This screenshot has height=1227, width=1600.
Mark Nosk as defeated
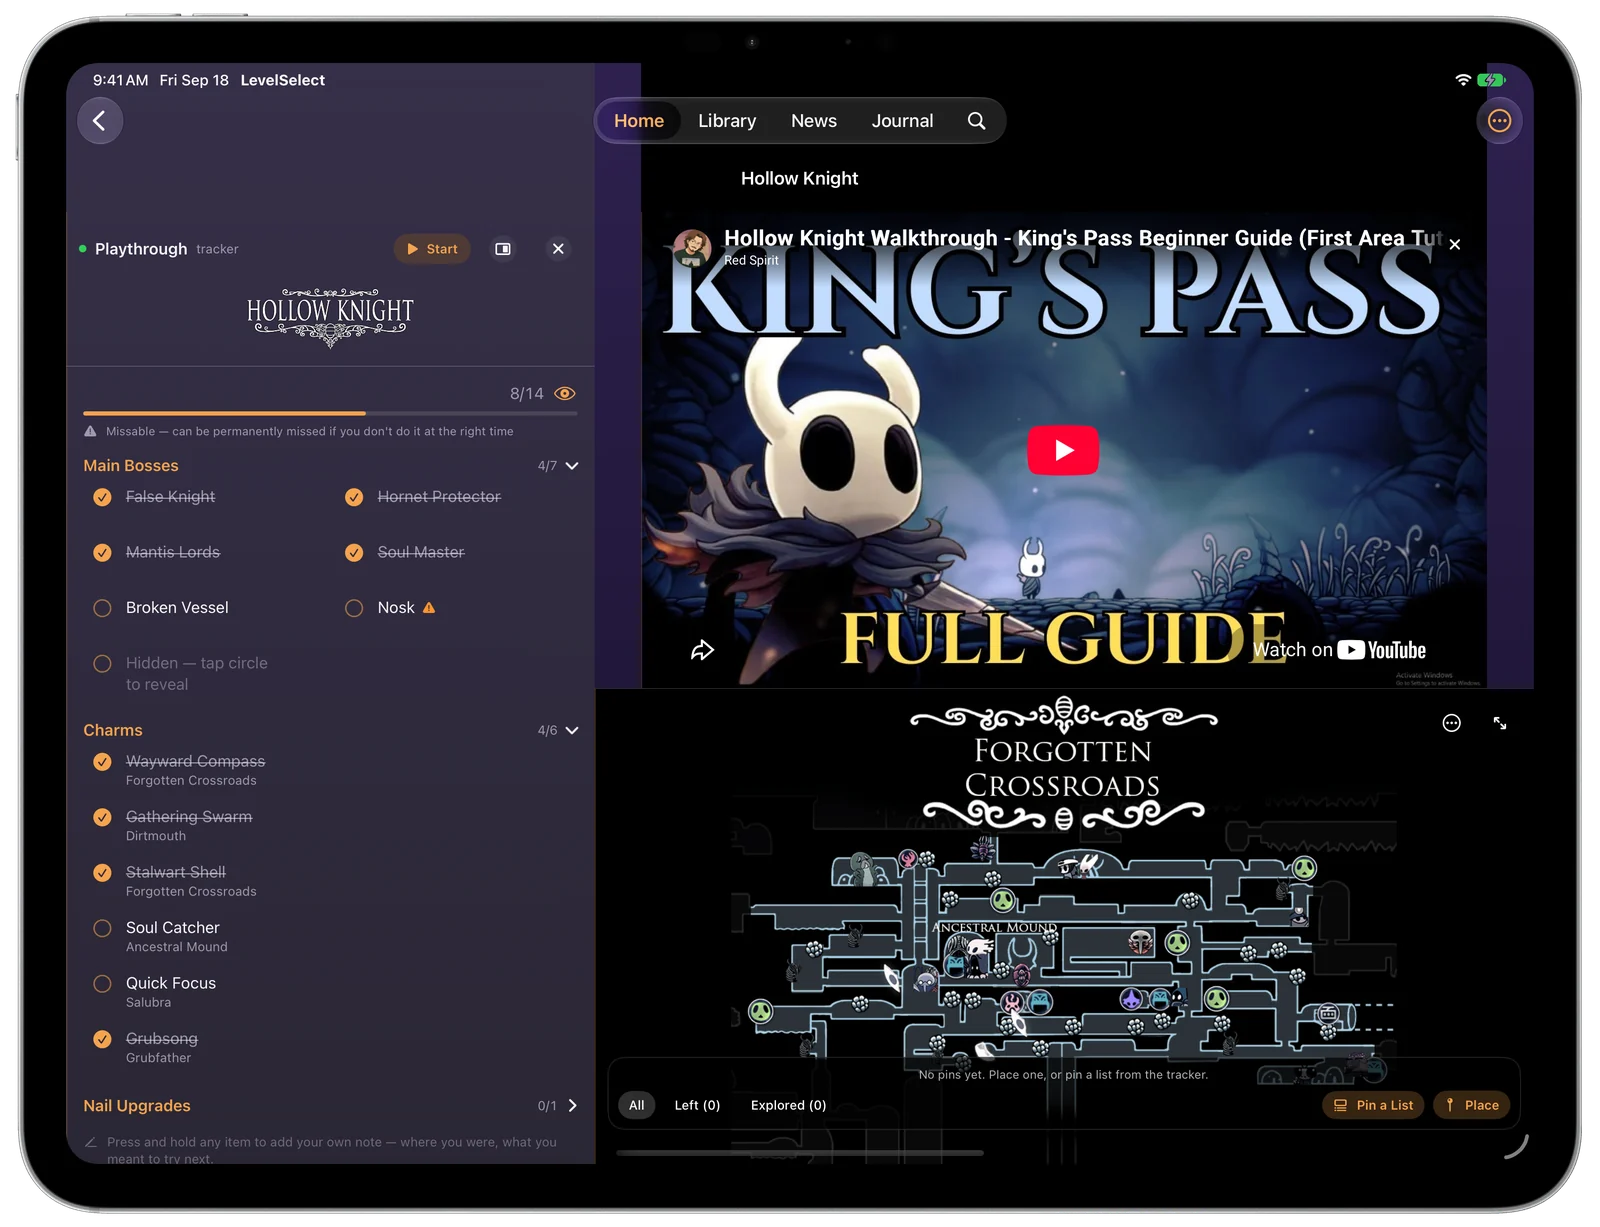[354, 608]
